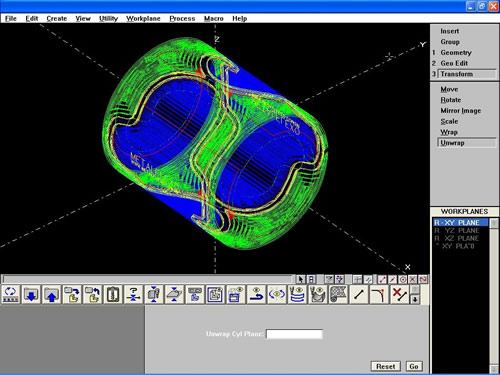The width and height of the screenshot is (500, 375).
Task: Open the Process menu
Action: 182,19
